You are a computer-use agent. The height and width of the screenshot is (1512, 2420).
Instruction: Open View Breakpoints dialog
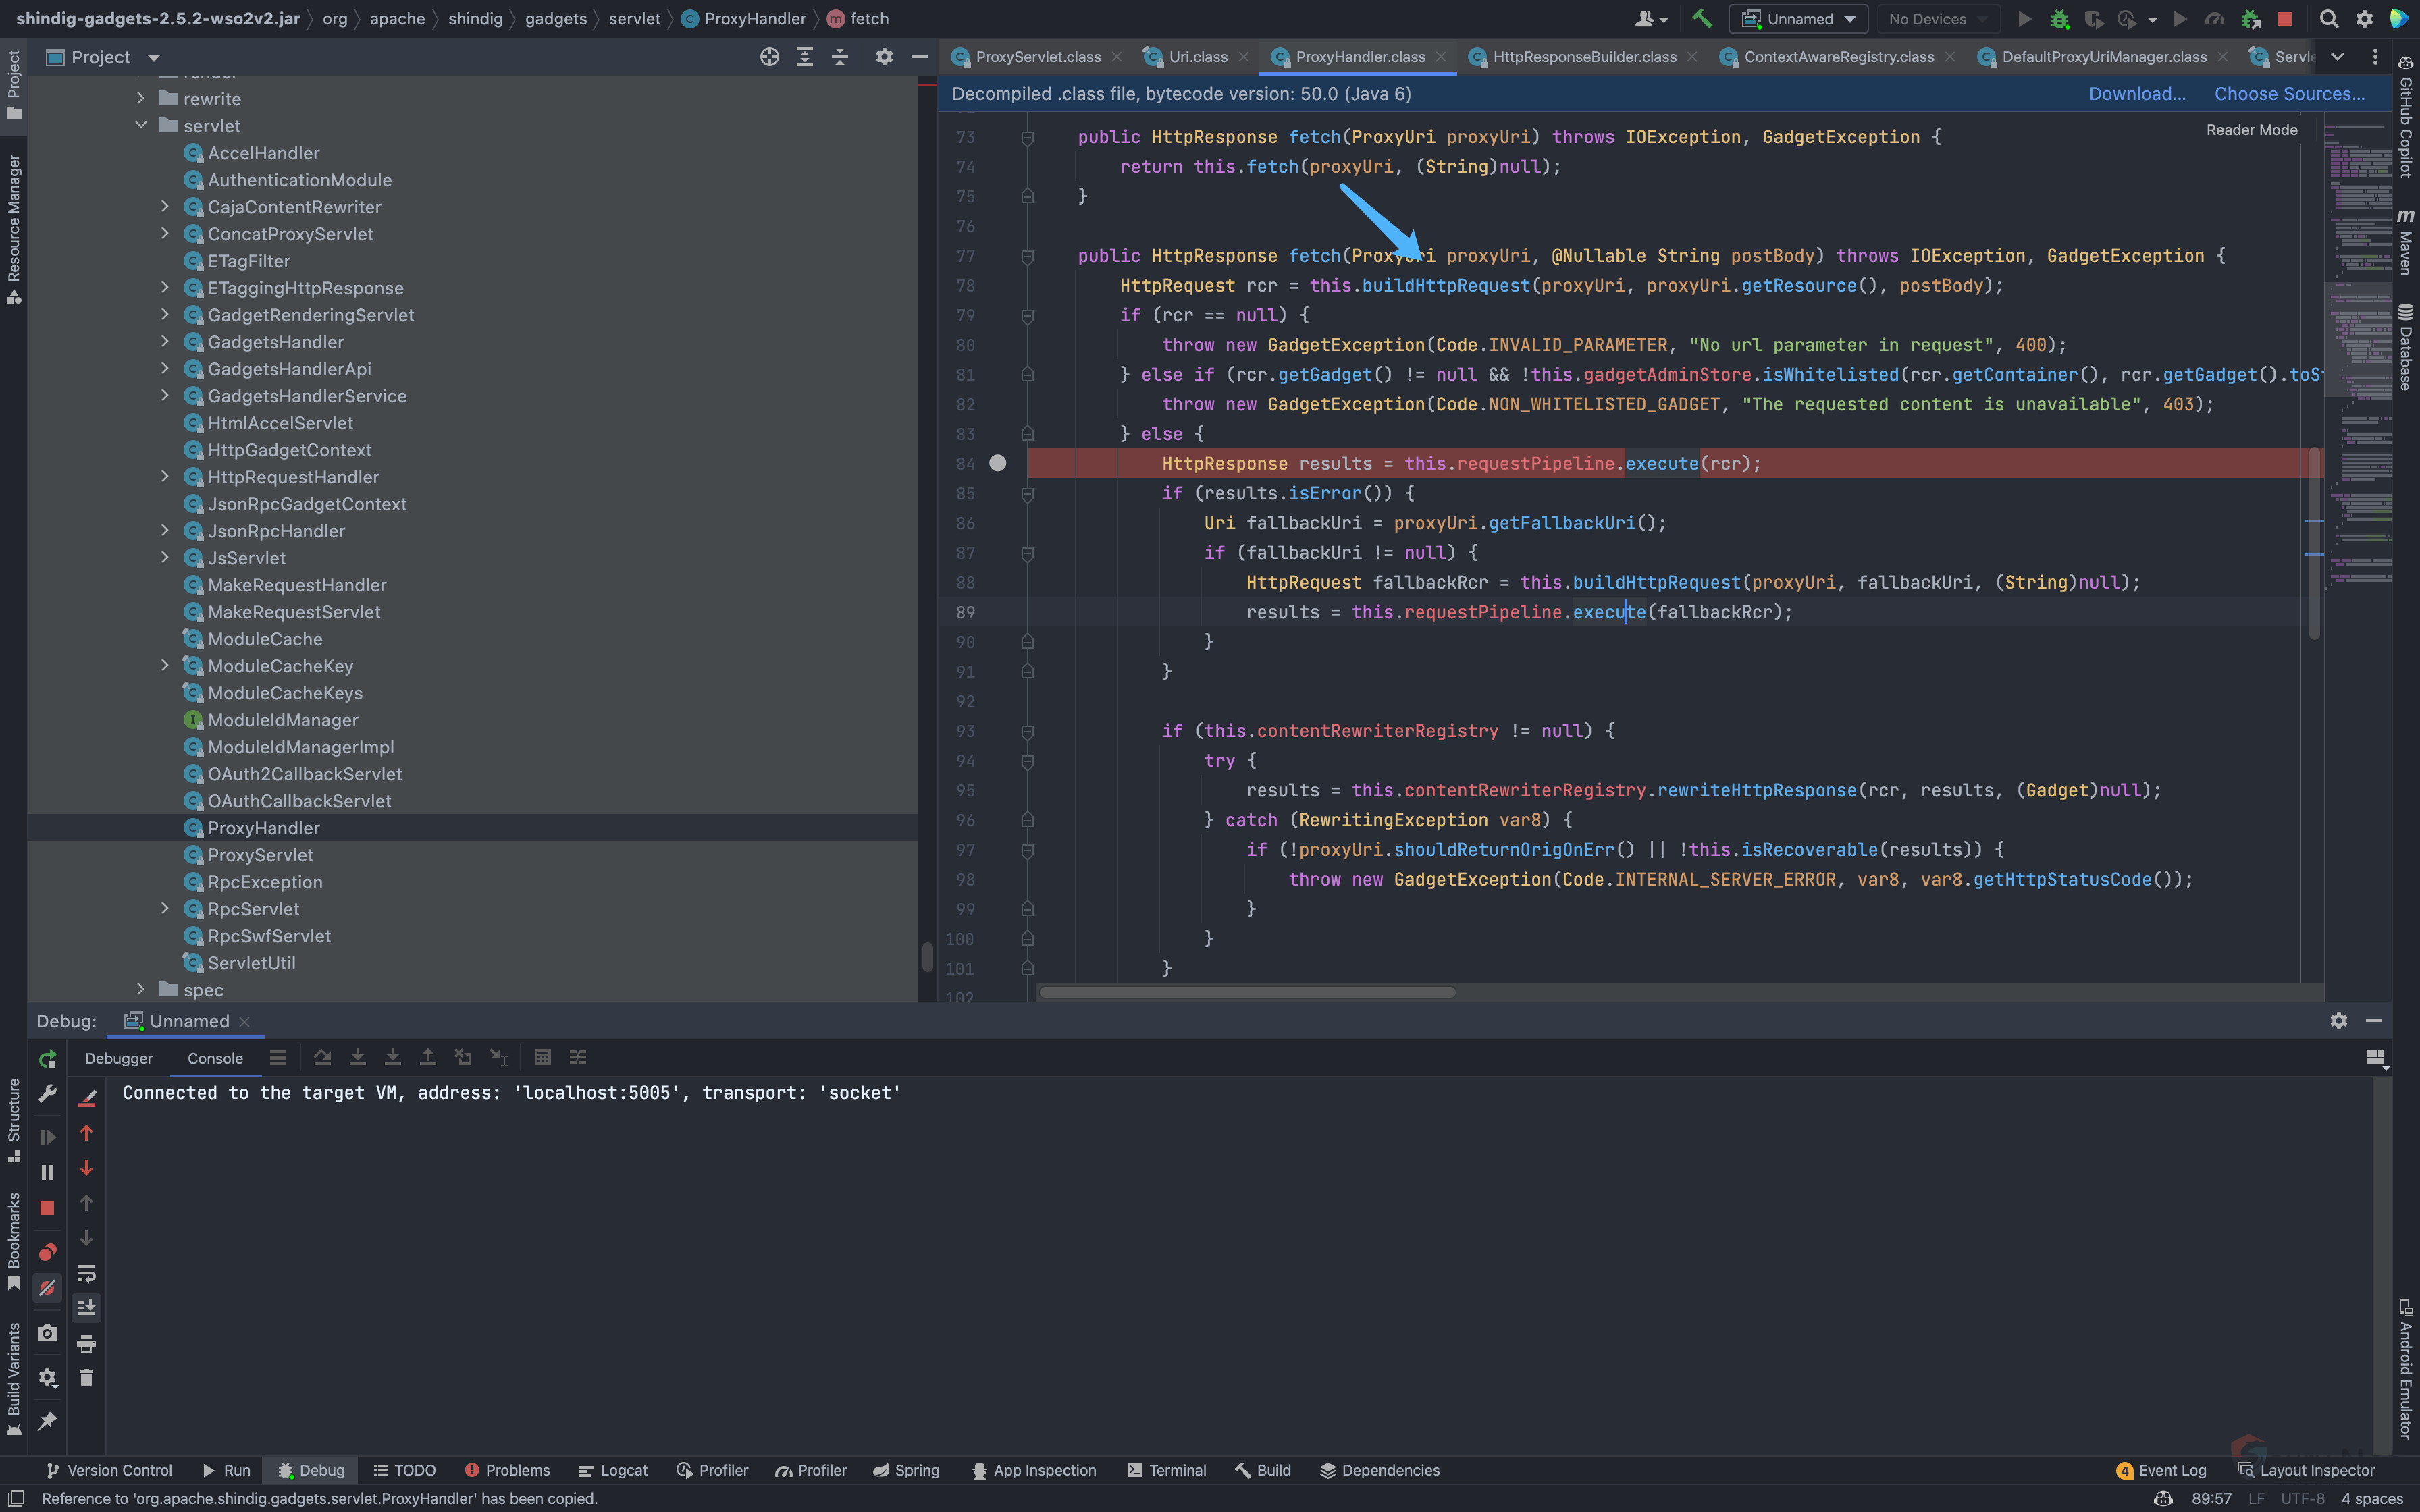[x=47, y=1252]
